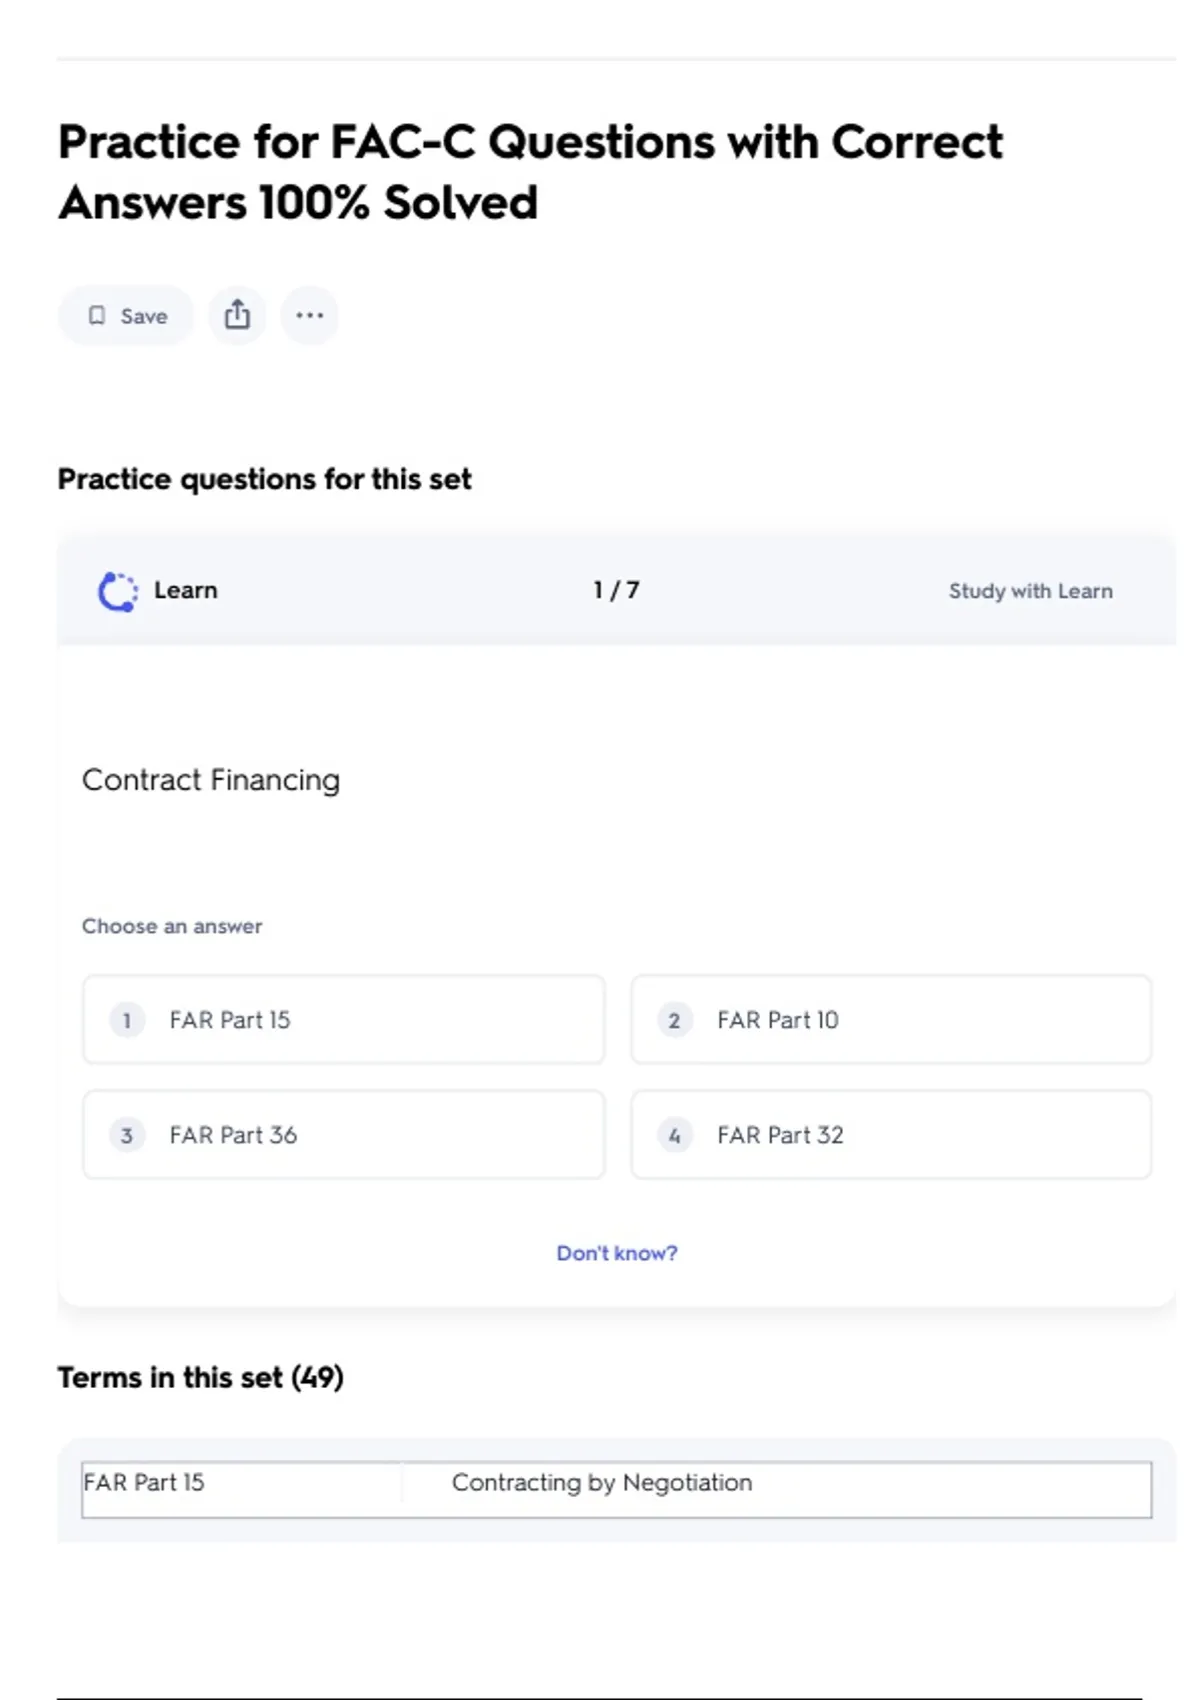This screenshot has width=1200, height=1700.
Task: Open the Study with Learn link
Action: [1030, 591]
